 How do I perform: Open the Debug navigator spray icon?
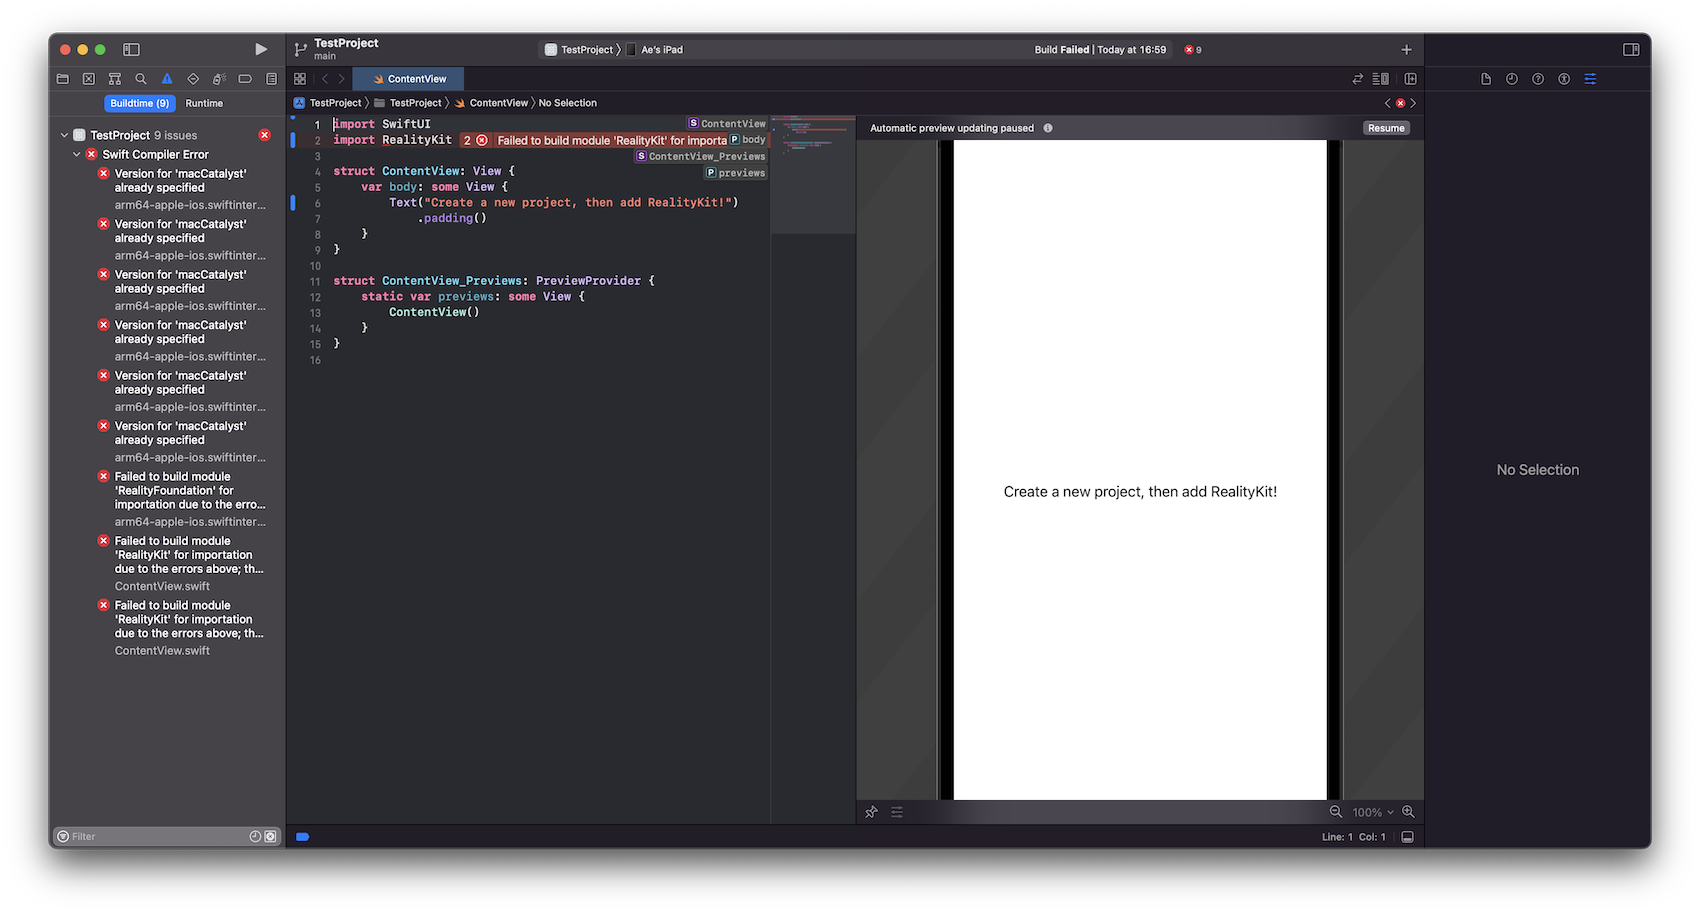[x=219, y=79]
